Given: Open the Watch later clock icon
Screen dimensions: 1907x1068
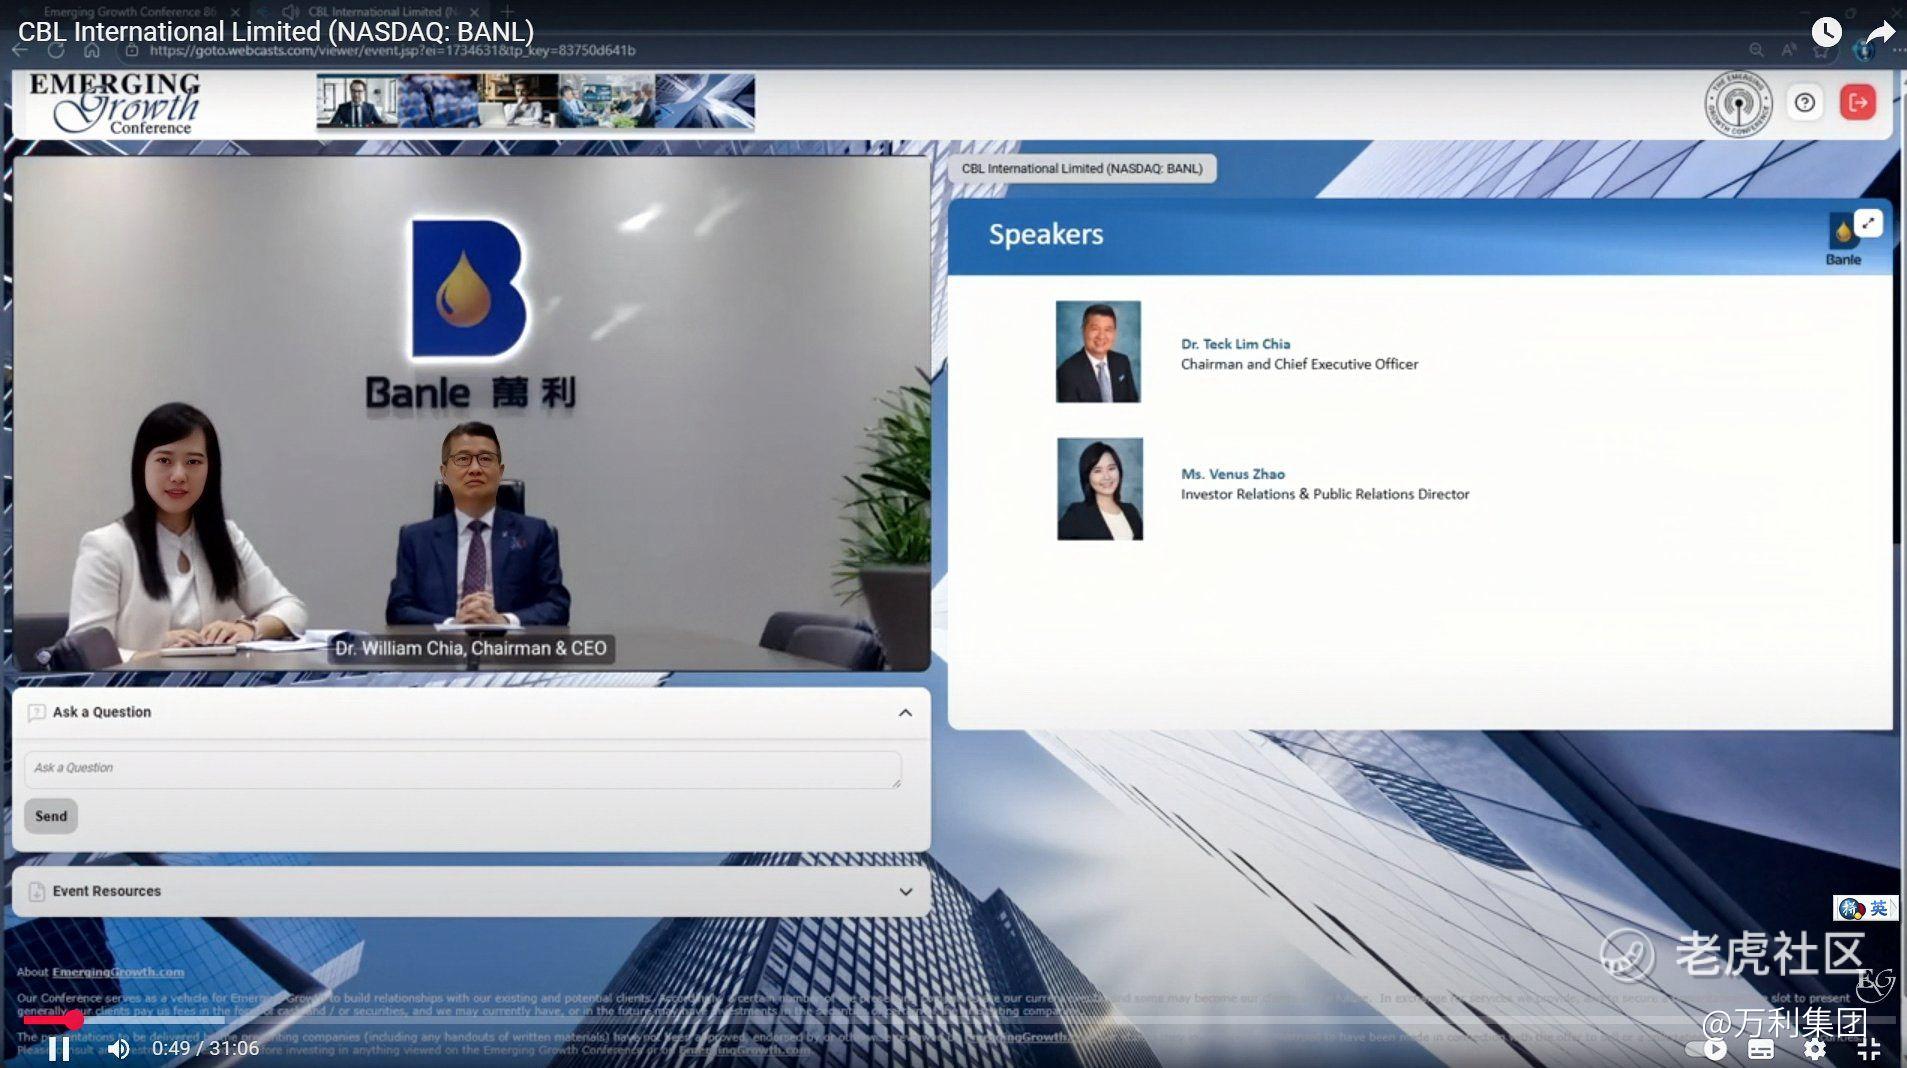Looking at the screenshot, I should pyautogui.click(x=1826, y=32).
